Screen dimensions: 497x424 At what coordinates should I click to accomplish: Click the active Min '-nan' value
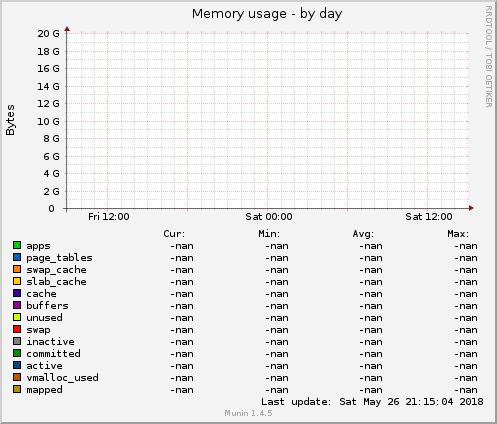(x=277, y=366)
